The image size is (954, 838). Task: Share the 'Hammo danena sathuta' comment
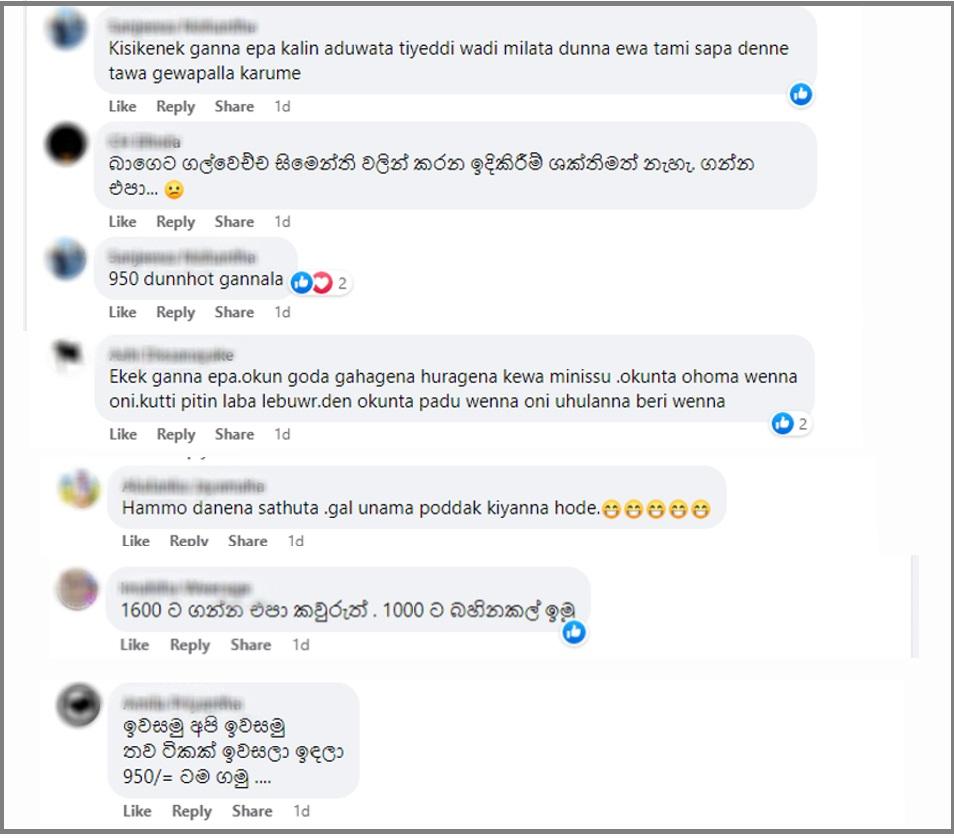(x=248, y=540)
